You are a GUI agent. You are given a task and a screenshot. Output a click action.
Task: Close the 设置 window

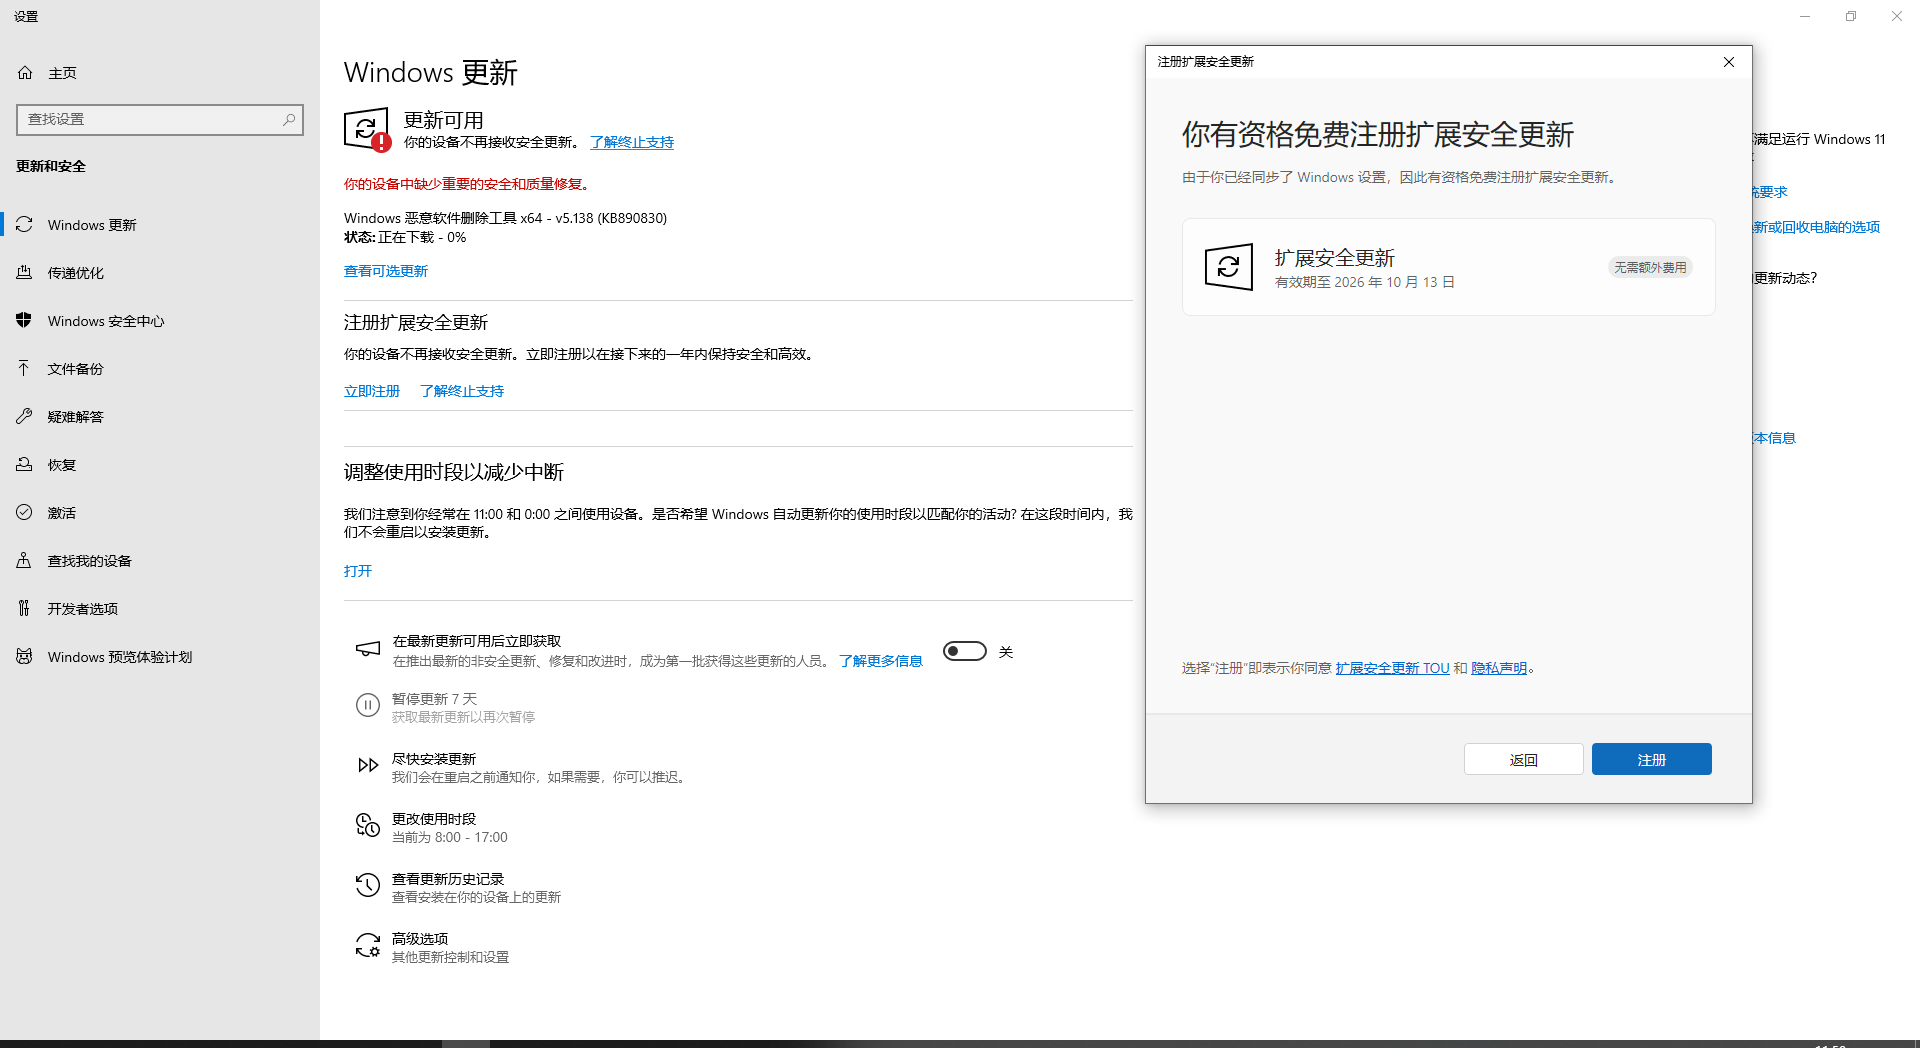[x=1897, y=16]
